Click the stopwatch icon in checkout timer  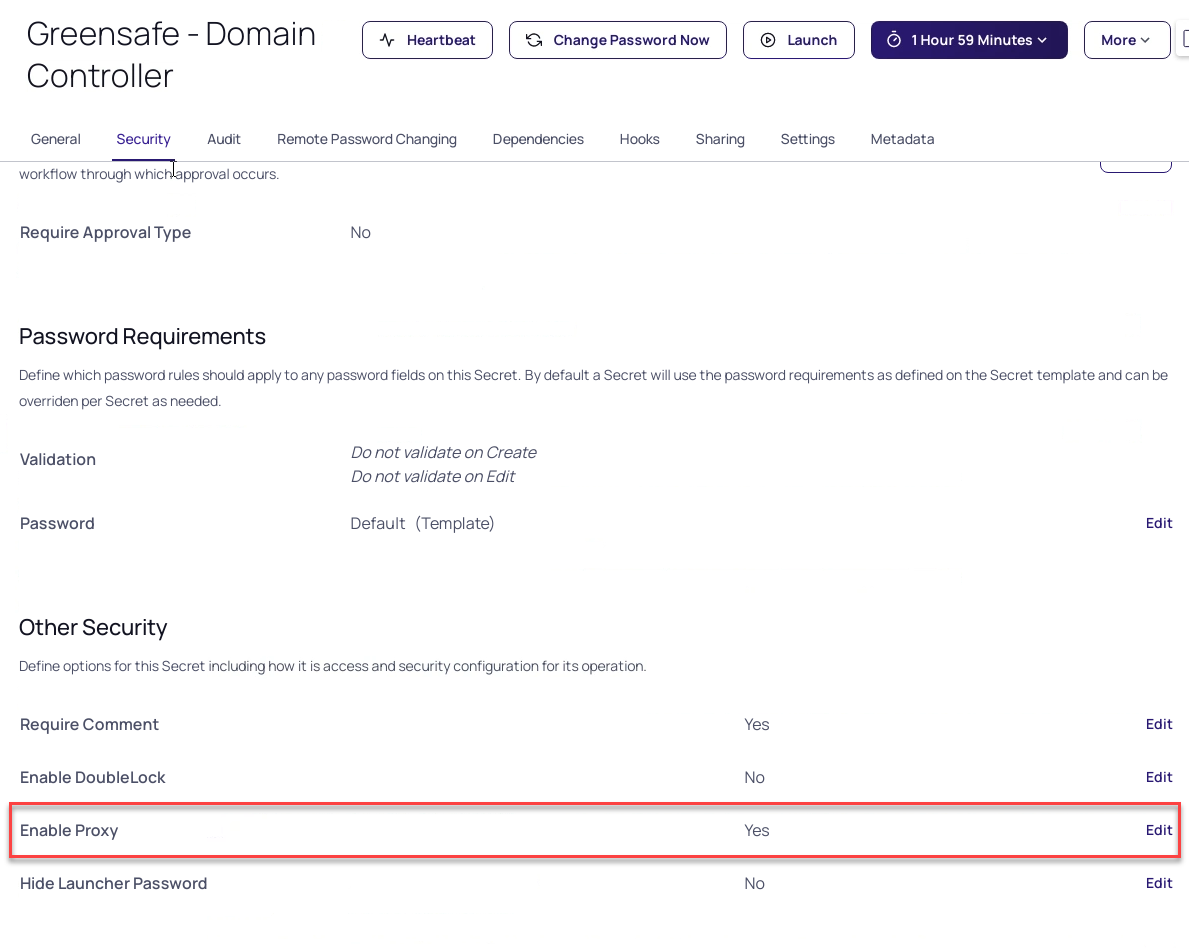(894, 40)
